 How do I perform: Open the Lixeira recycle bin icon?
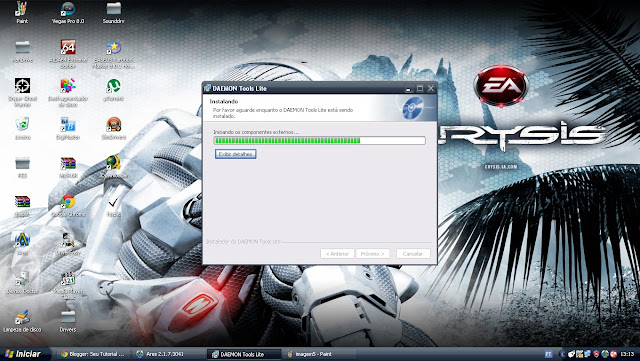tap(22, 125)
